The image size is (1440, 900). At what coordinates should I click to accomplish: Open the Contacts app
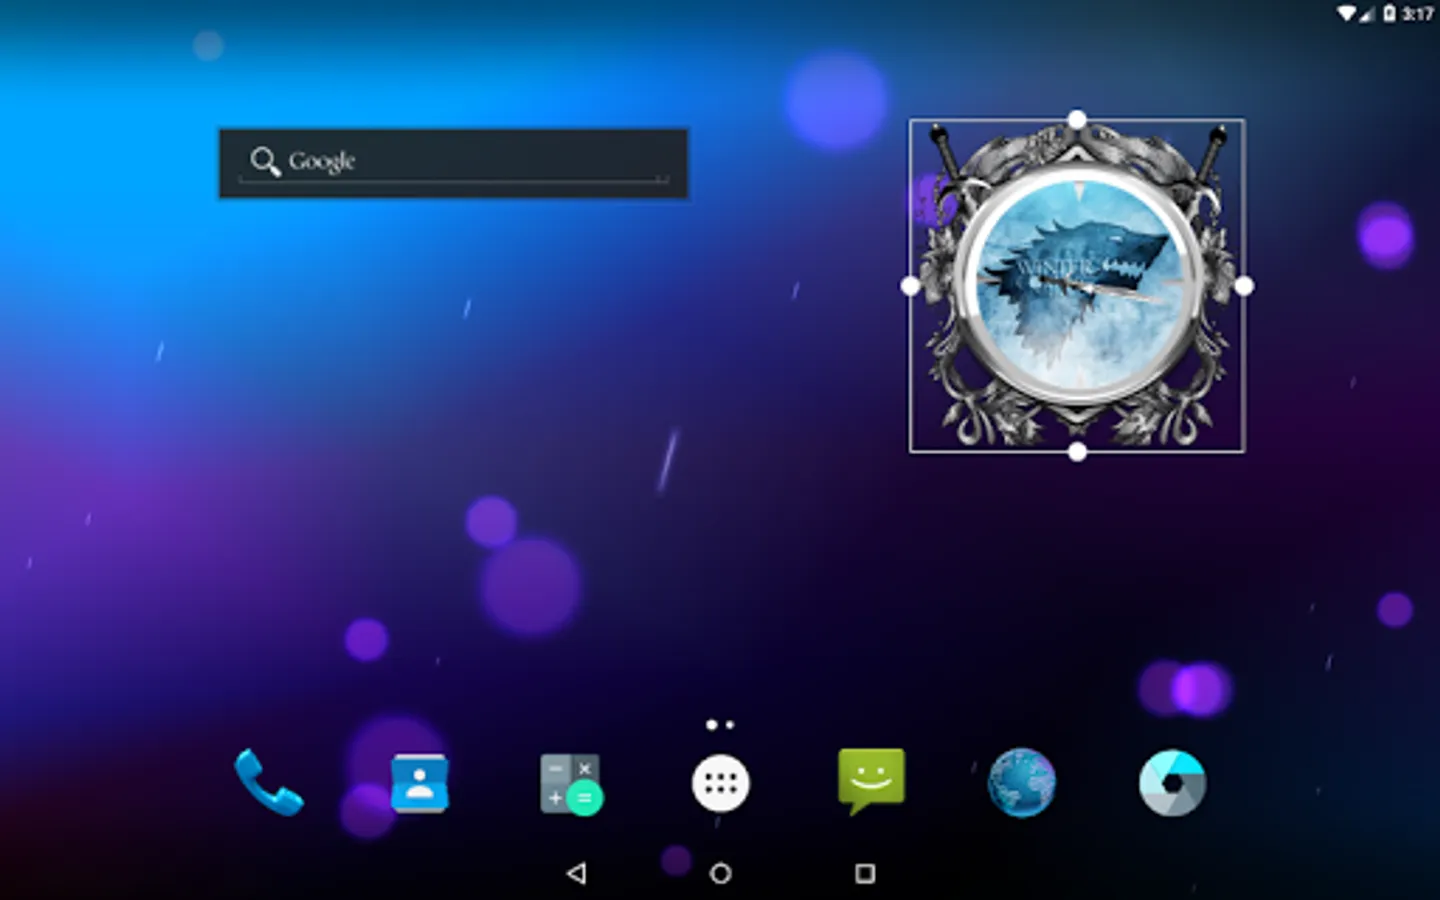420,783
